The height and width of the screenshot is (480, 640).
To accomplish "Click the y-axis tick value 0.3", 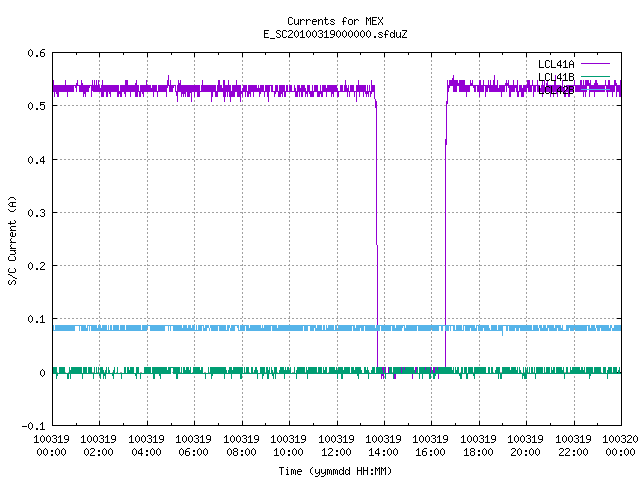I will (36, 213).
